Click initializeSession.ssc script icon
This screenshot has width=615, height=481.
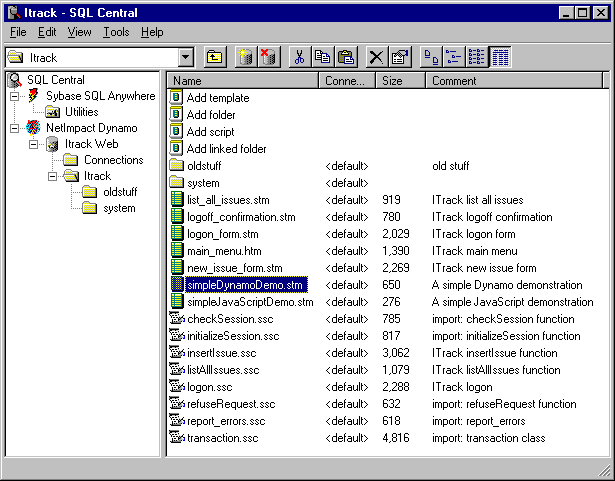coord(177,335)
